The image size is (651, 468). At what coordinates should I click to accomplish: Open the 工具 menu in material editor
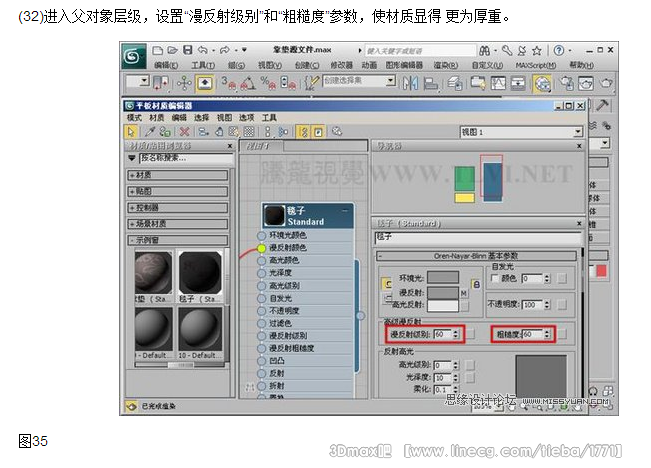(269, 118)
